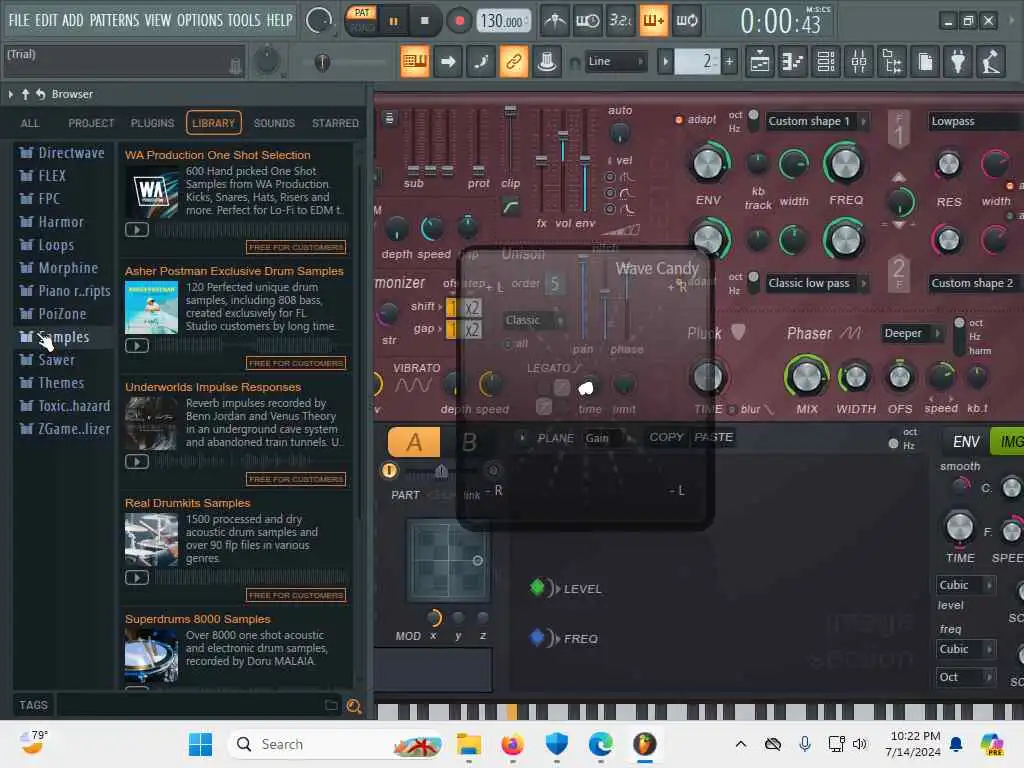The width and height of the screenshot is (1024, 768).
Task: Arm the record button
Action: tap(460, 21)
